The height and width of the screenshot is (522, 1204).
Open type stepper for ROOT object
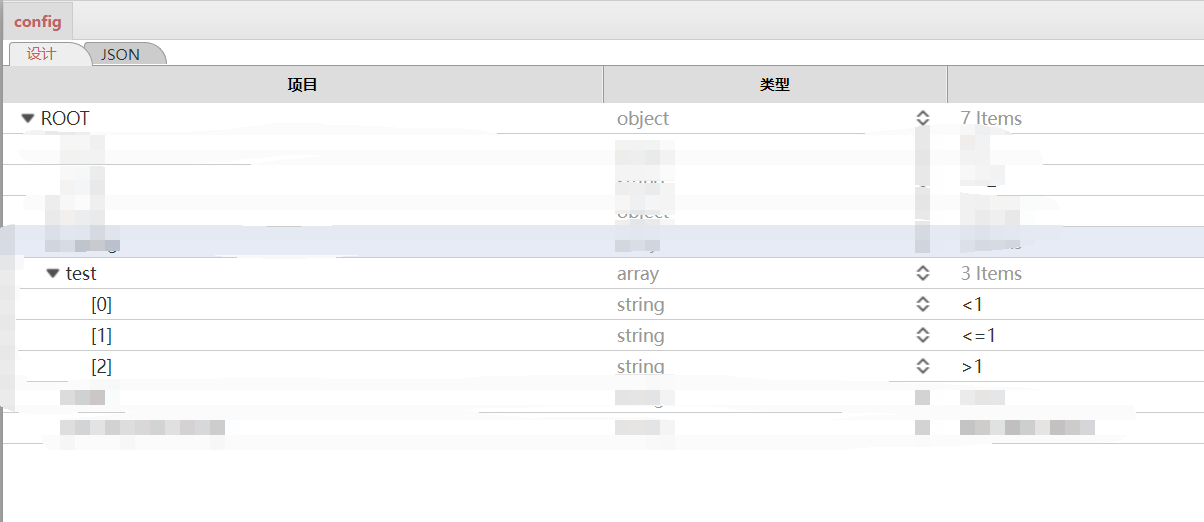[922, 118]
